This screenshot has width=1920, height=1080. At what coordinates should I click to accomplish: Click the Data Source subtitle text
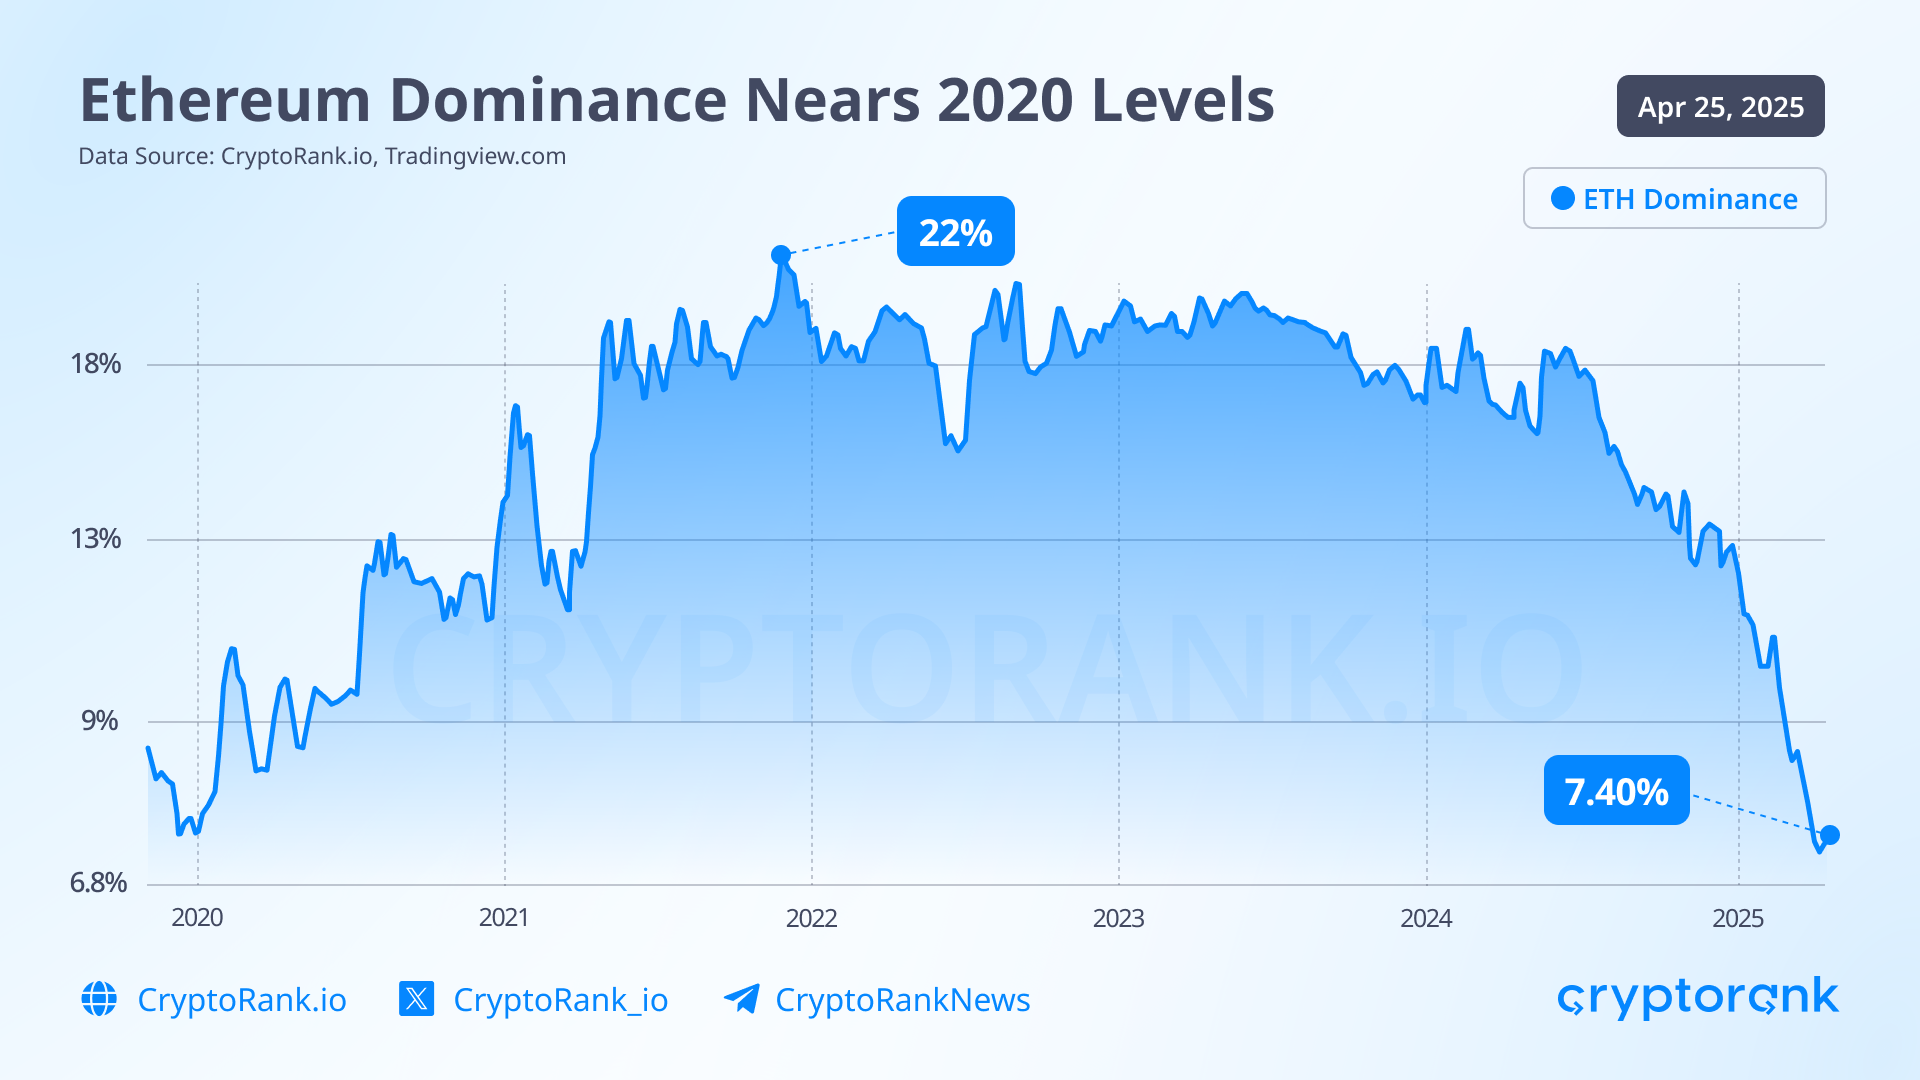click(322, 156)
